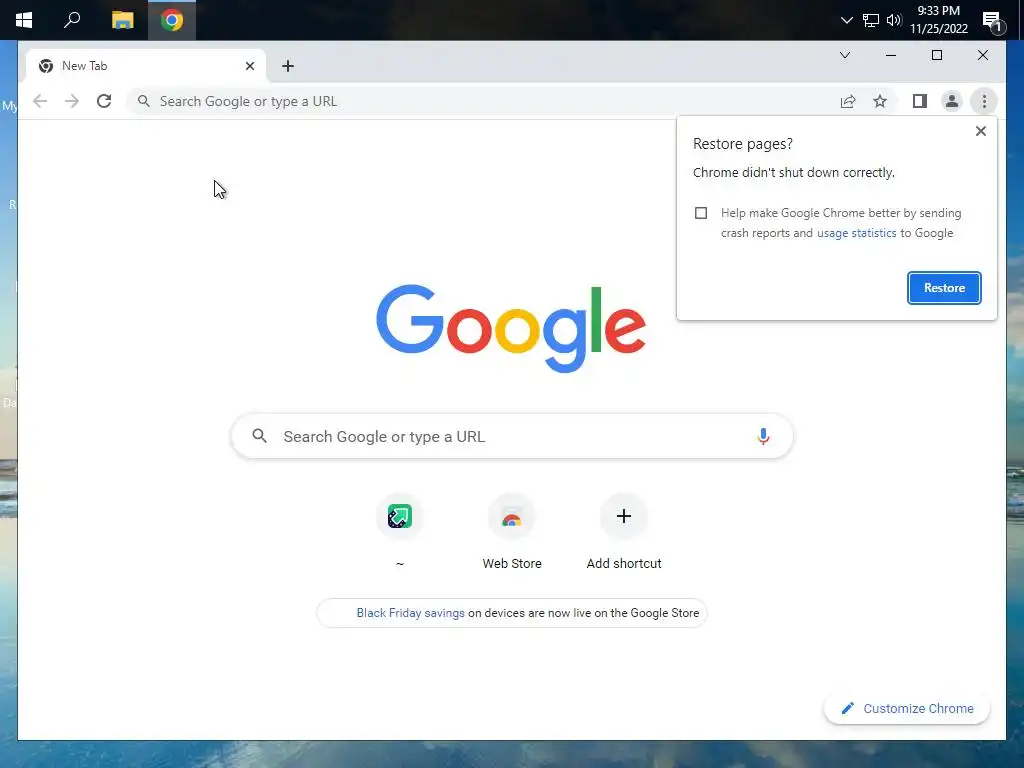Open the side panel icon
This screenshot has width=1024, height=768.
(920, 101)
